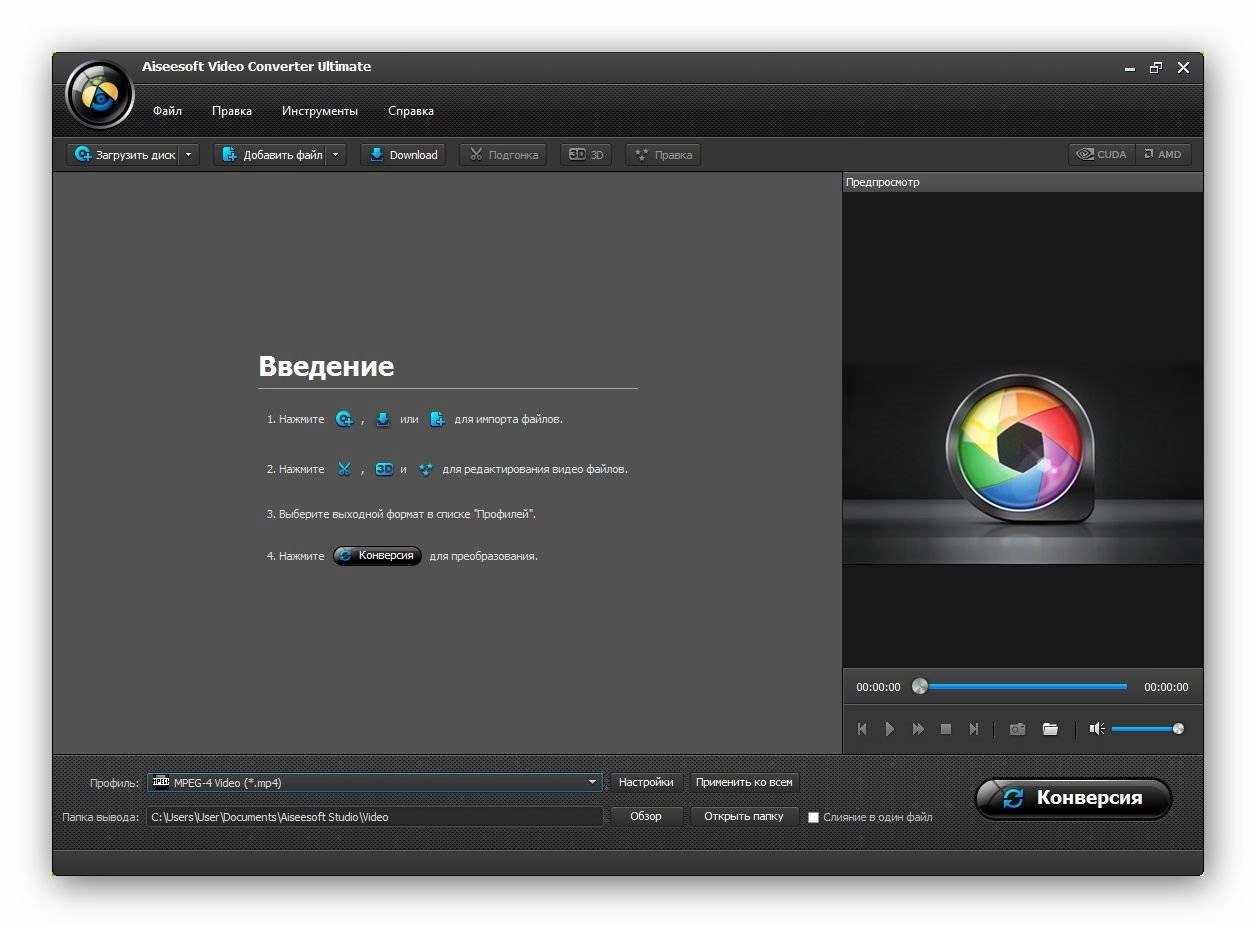
Task: Play the preview video
Action: click(x=889, y=729)
